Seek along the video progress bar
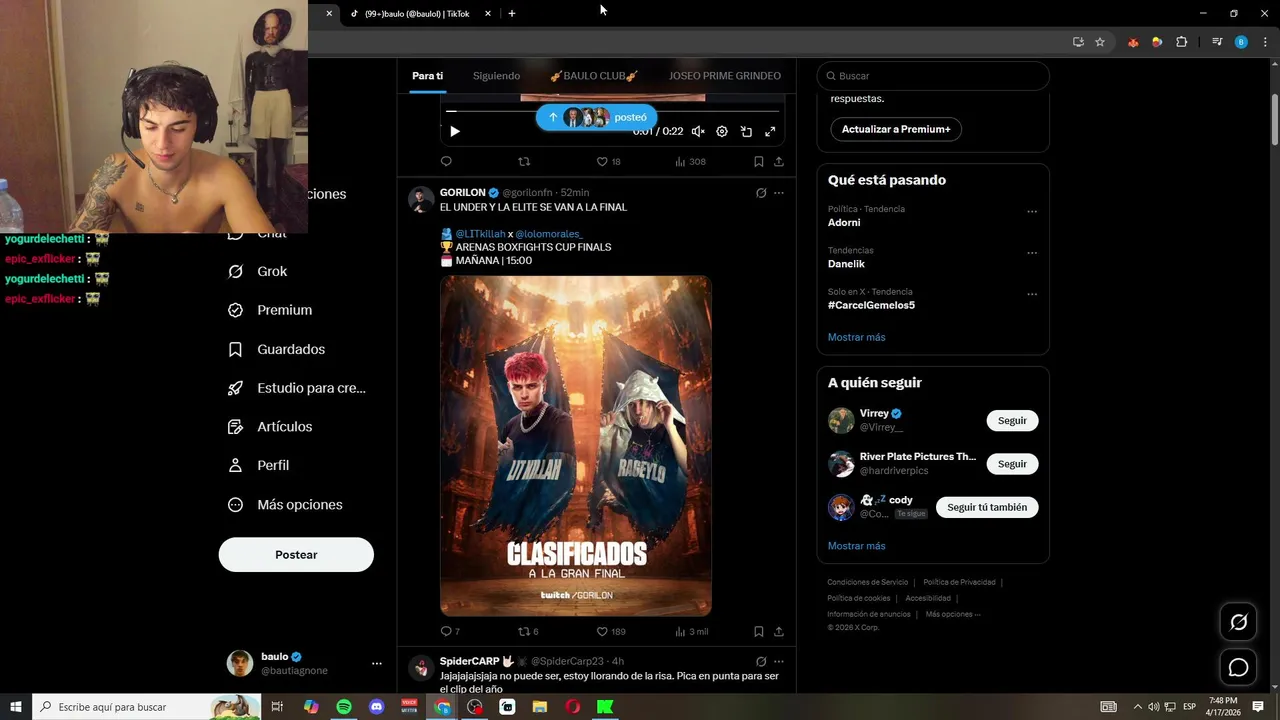The image size is (1280, 720). pyautogui.click(x=612, y=111)
